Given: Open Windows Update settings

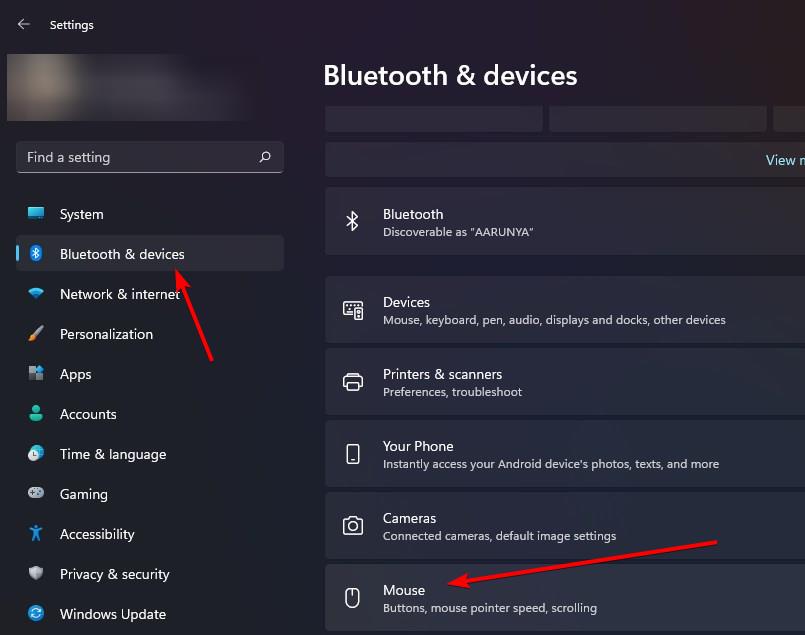Looking at the screenshot, I should (x=113, y=614).
